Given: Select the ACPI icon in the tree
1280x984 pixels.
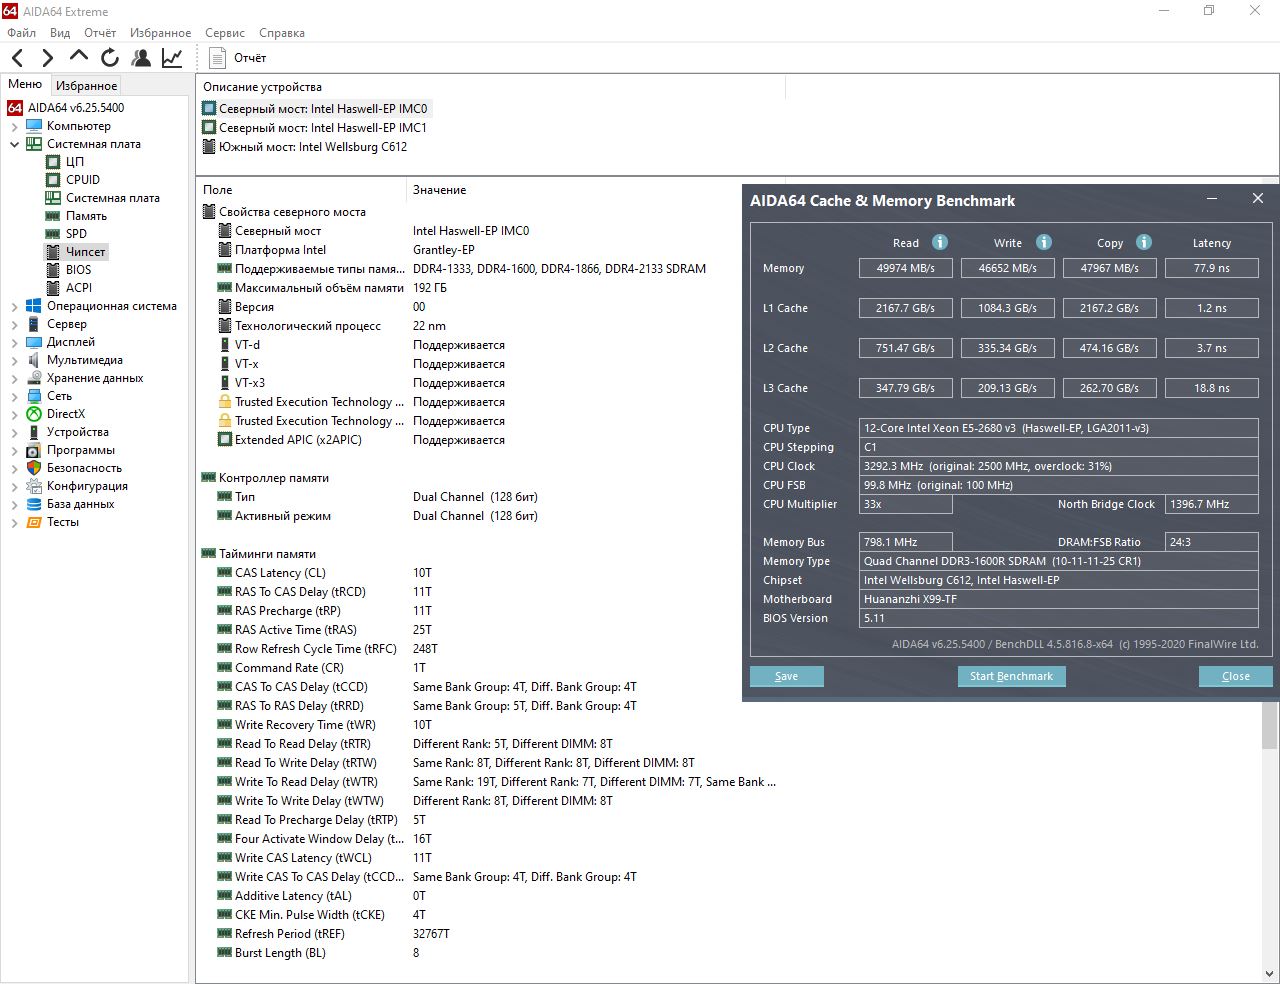Looking at the screenshot, I should coord(53,288).
